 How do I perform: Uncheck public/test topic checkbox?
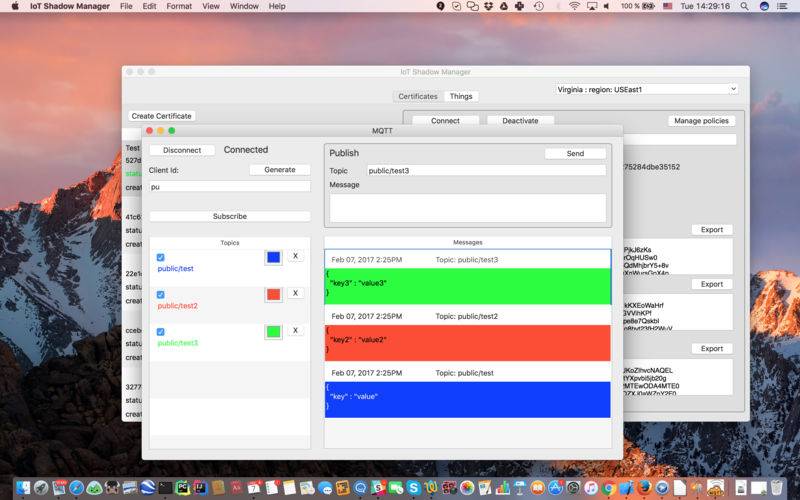click(x=161, y=258)
